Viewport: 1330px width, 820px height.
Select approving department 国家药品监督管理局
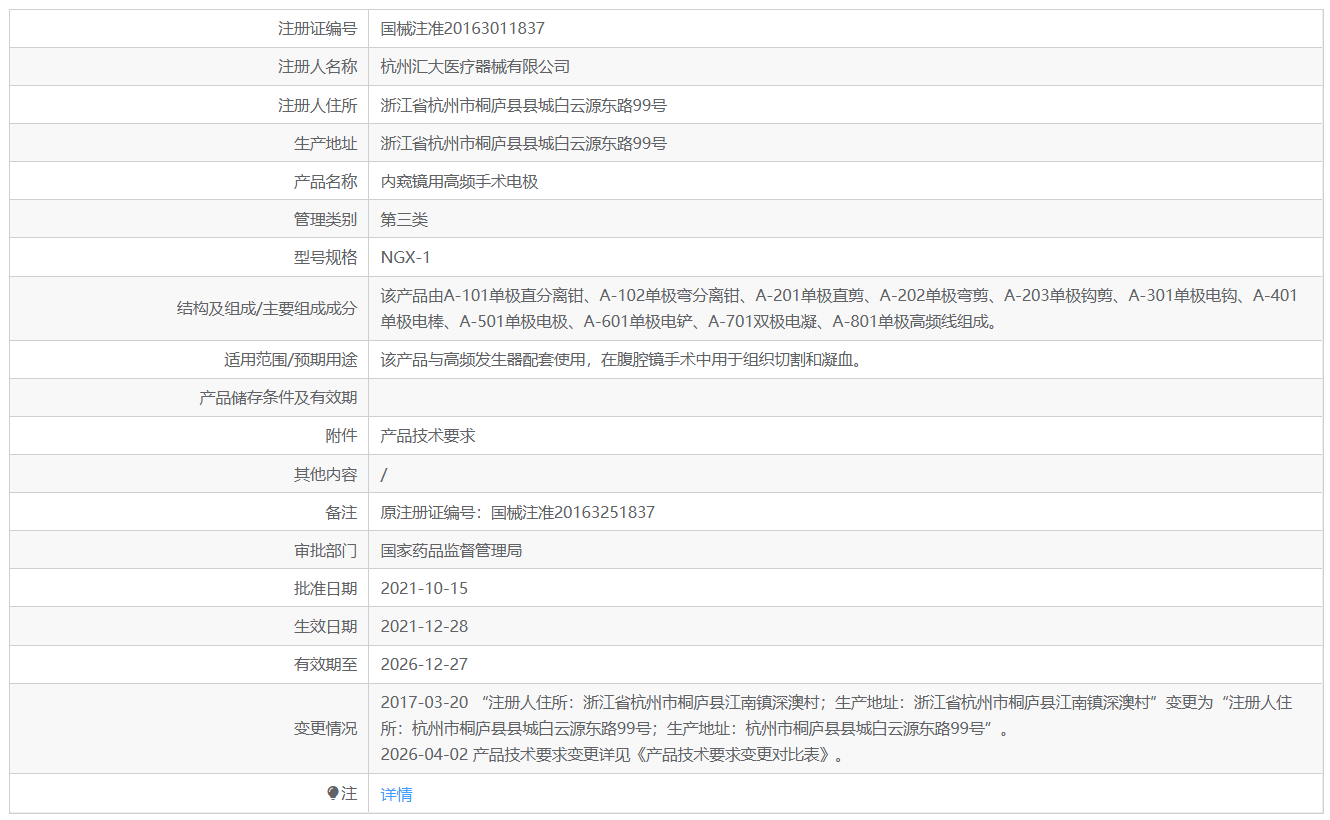click(x=451, y=550)
